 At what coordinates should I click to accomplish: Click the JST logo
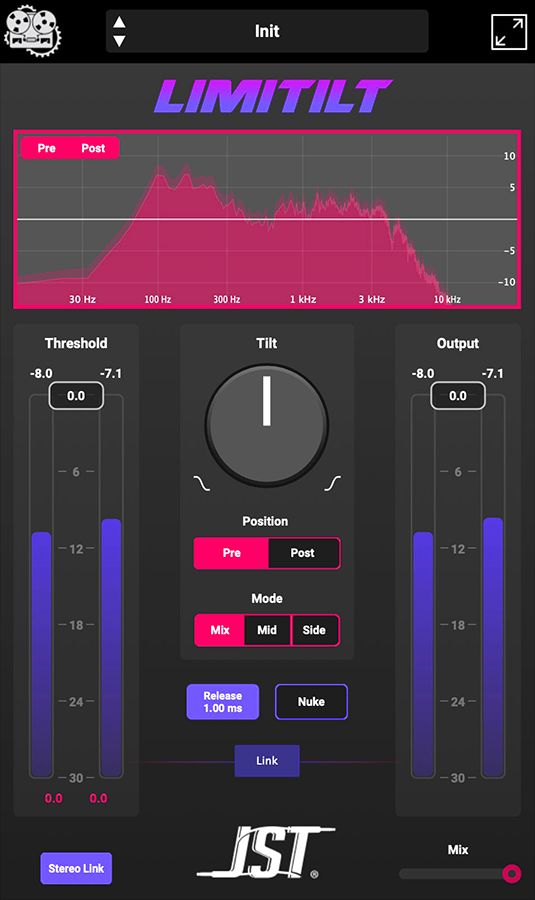point(266,854)
